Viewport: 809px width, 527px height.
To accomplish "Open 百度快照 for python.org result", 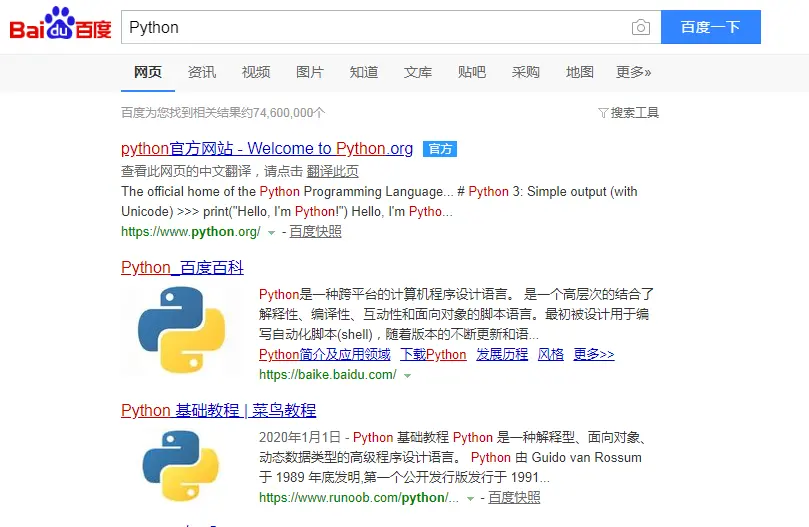I will (315, 232).
